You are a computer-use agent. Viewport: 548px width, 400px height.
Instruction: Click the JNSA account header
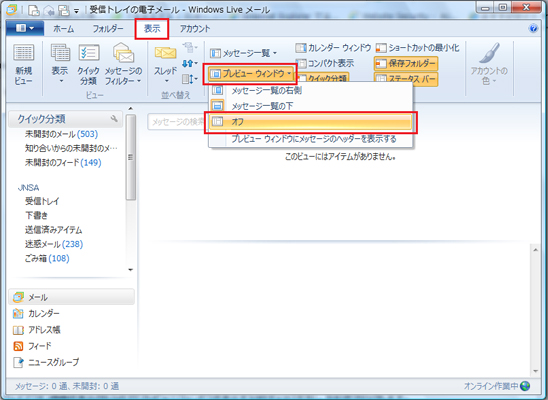(28, 188)
